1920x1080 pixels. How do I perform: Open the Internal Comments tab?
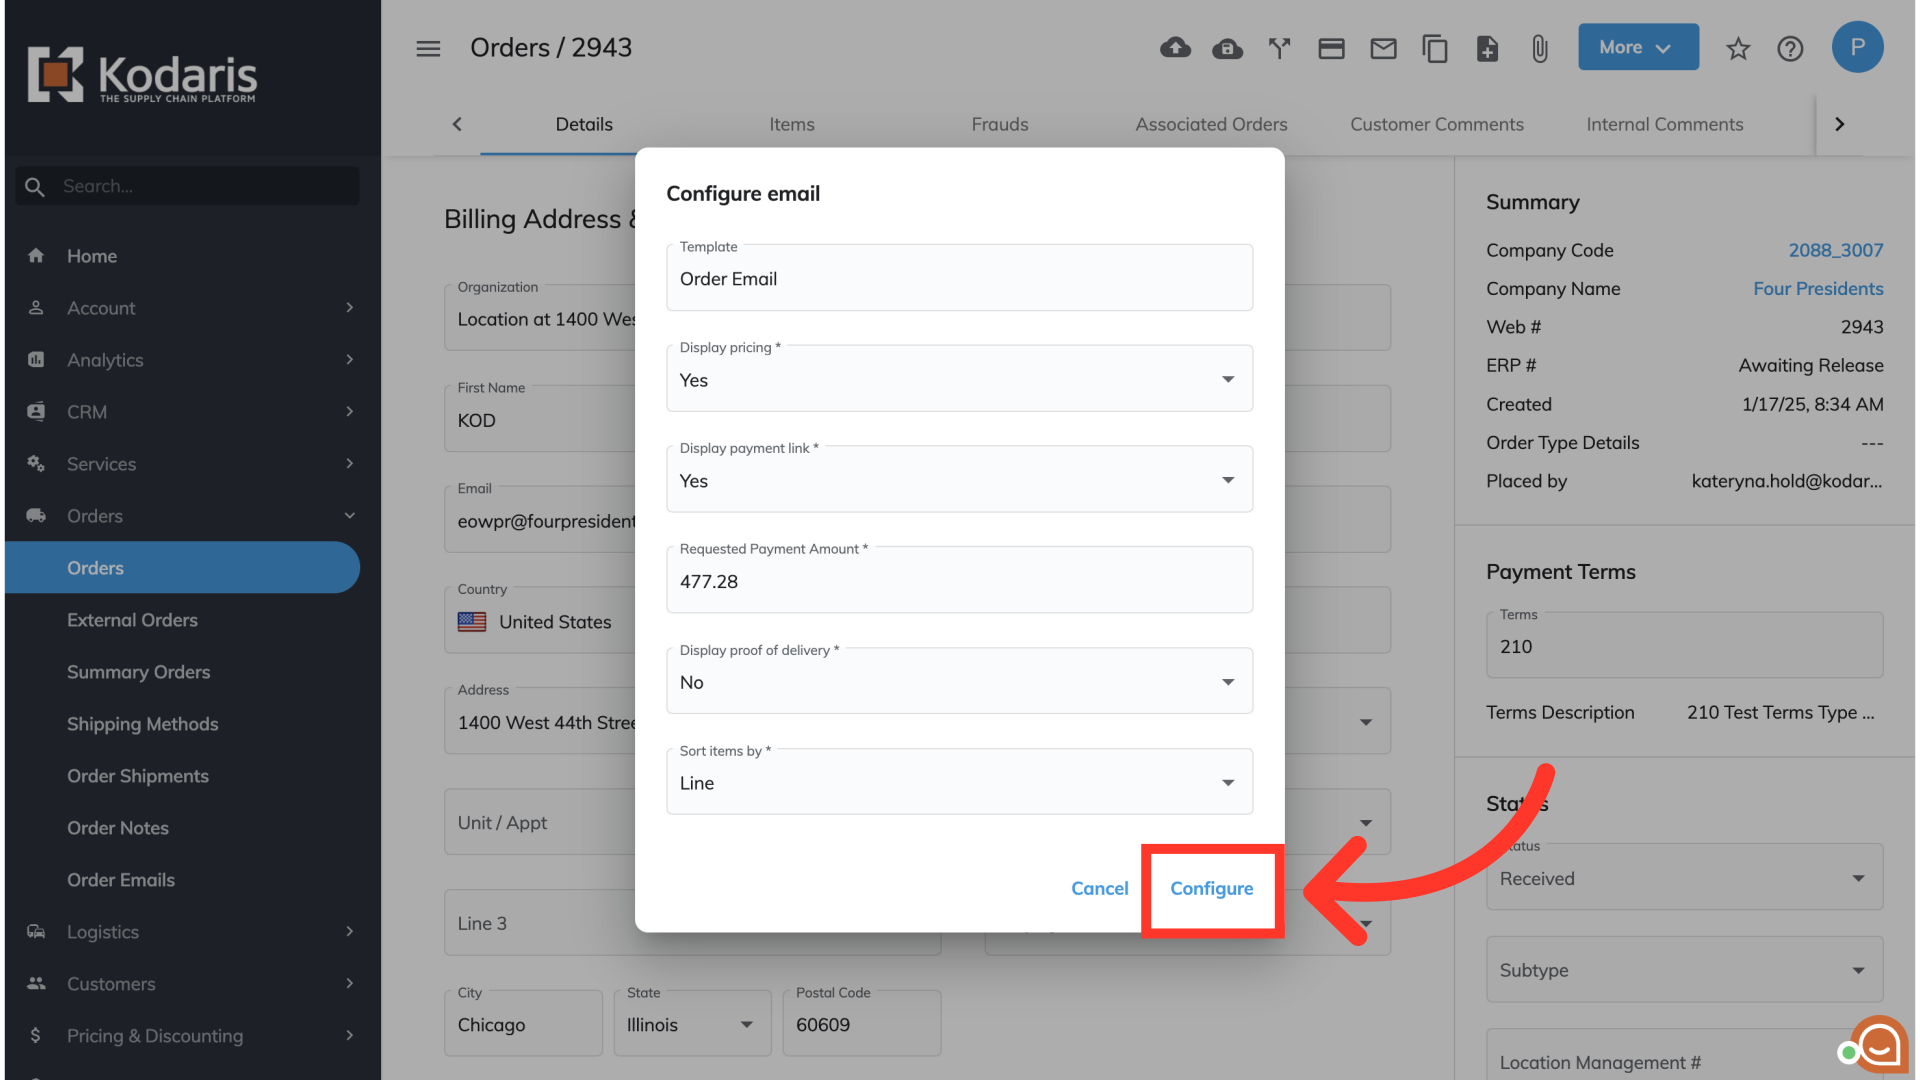[x=1664, y=124]
